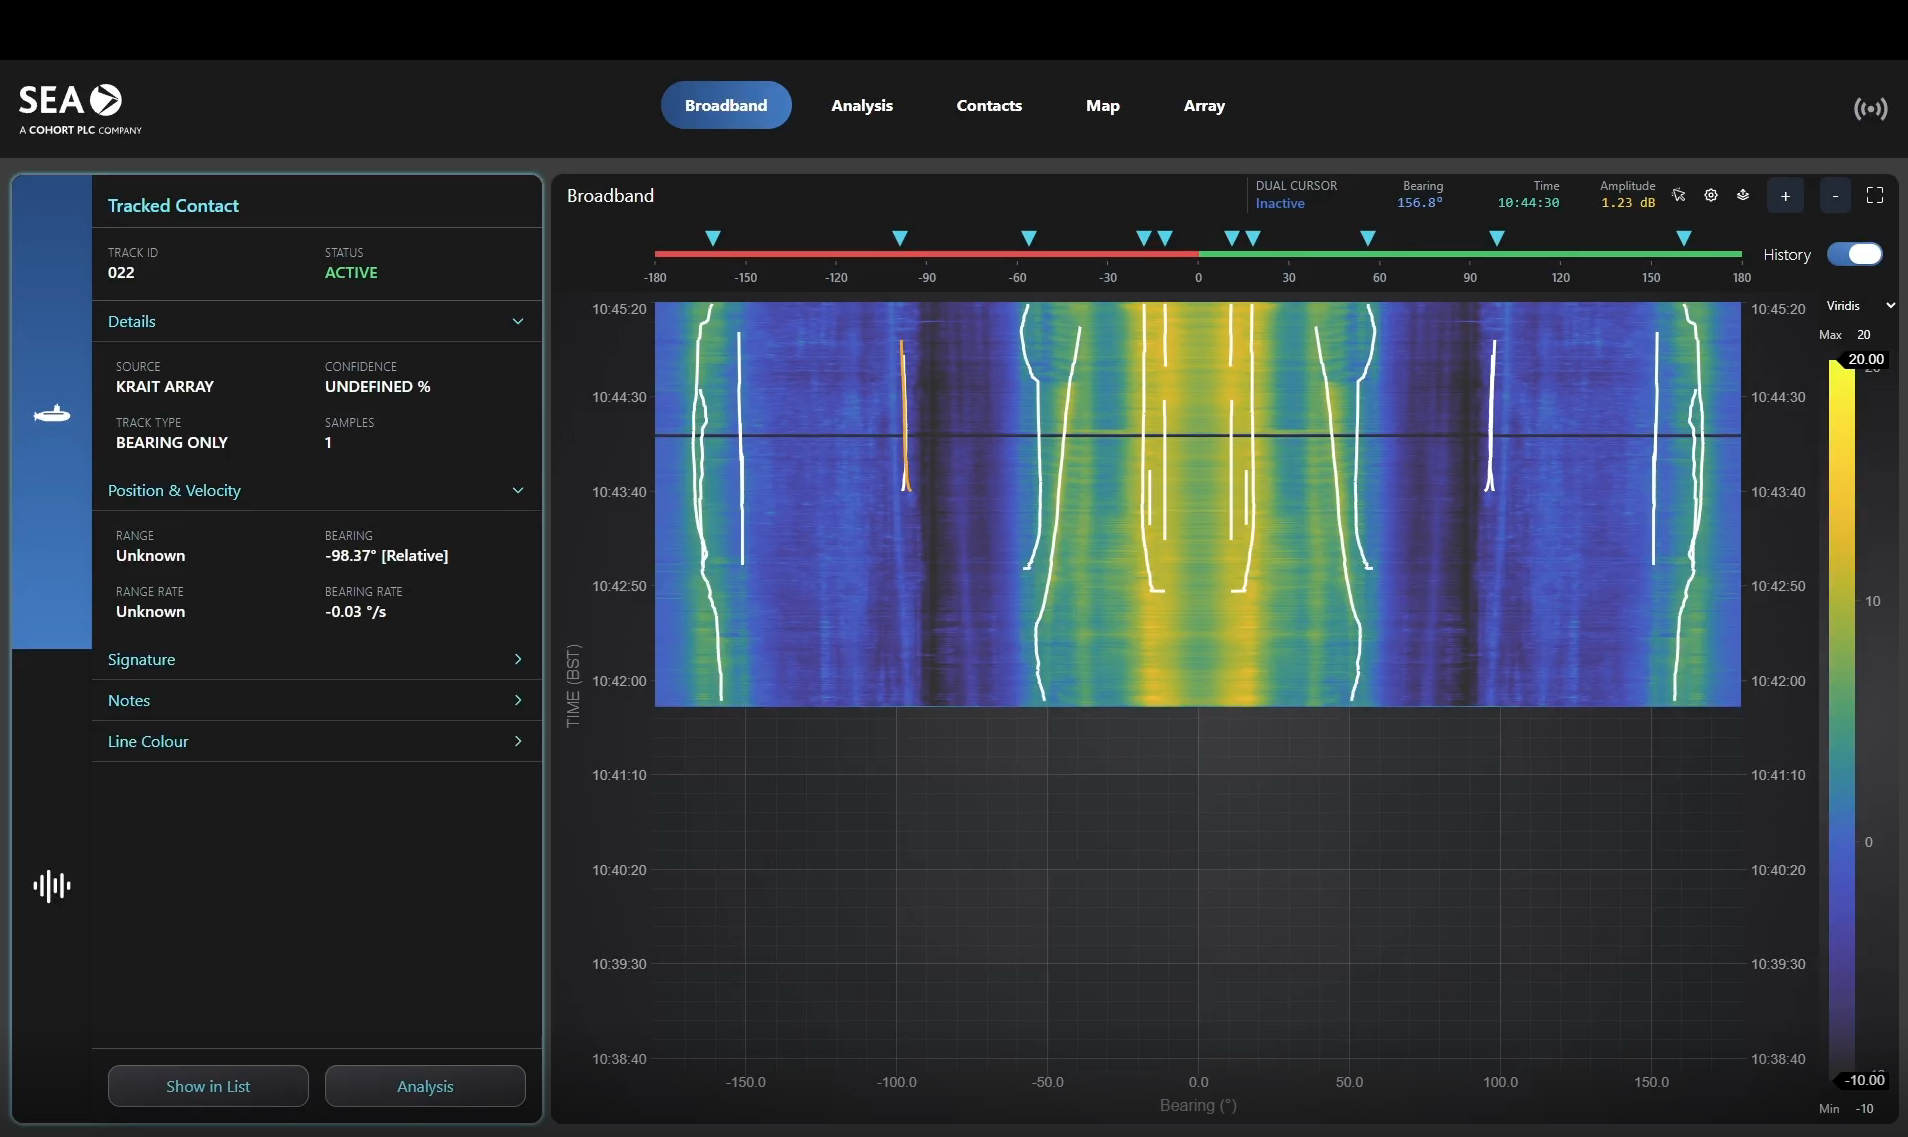Image resolution: width=1908 pixels, height=1137 pixels.
Task: Collapse the Details section
Action: [x=517, y=321]
